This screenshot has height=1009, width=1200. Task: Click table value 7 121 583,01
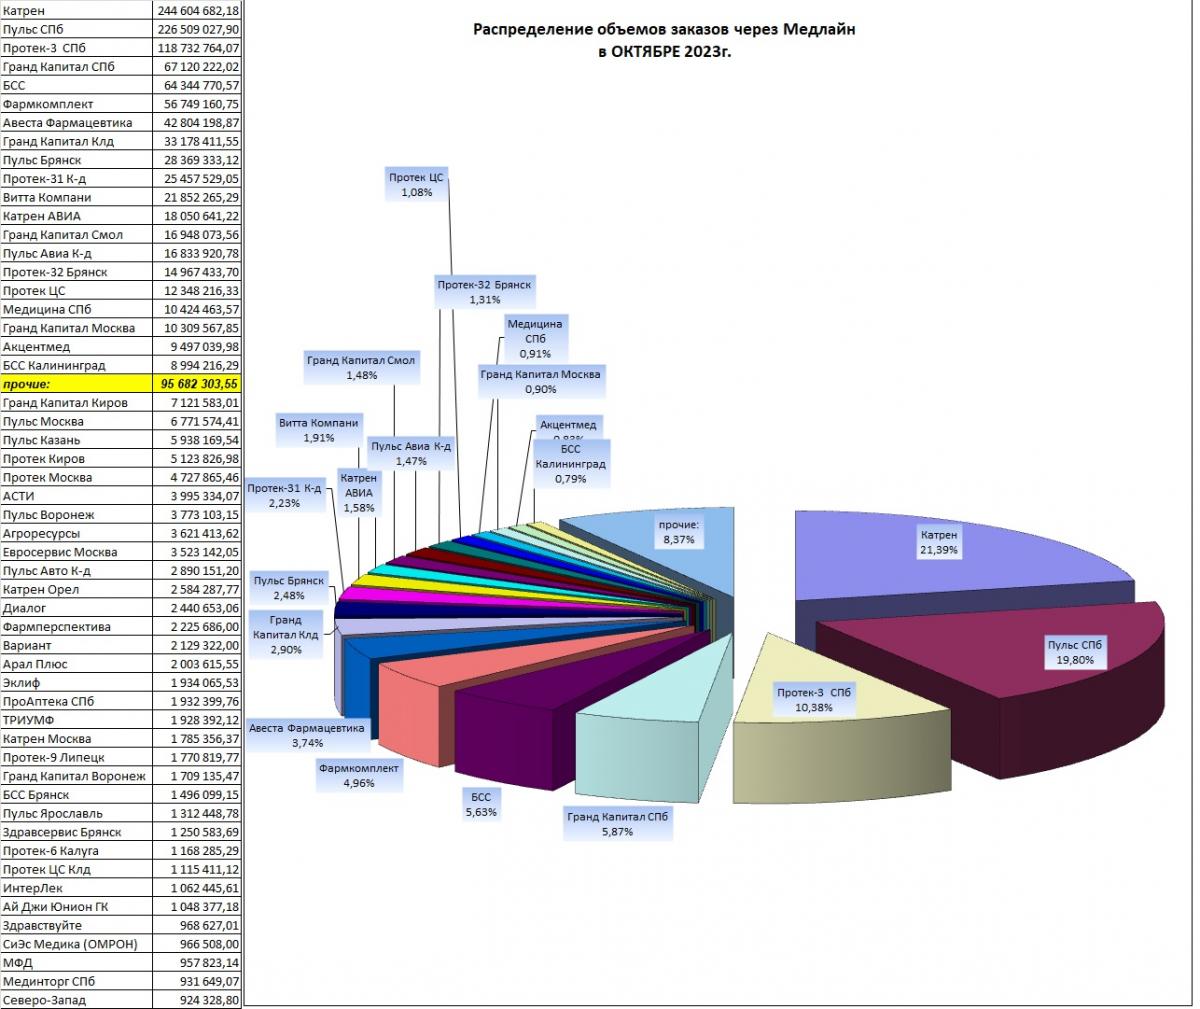coord(198,402)
